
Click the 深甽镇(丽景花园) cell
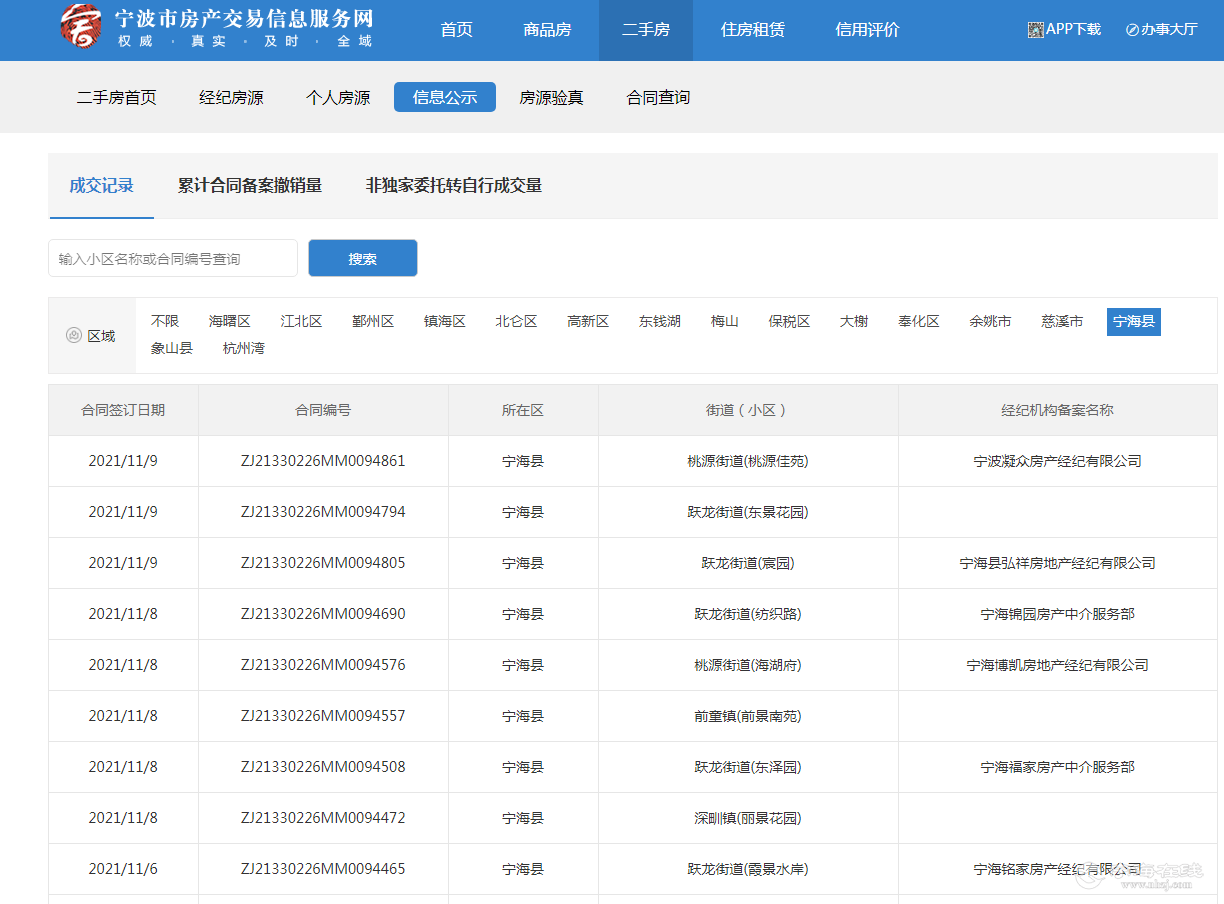[x=748, y=818]
